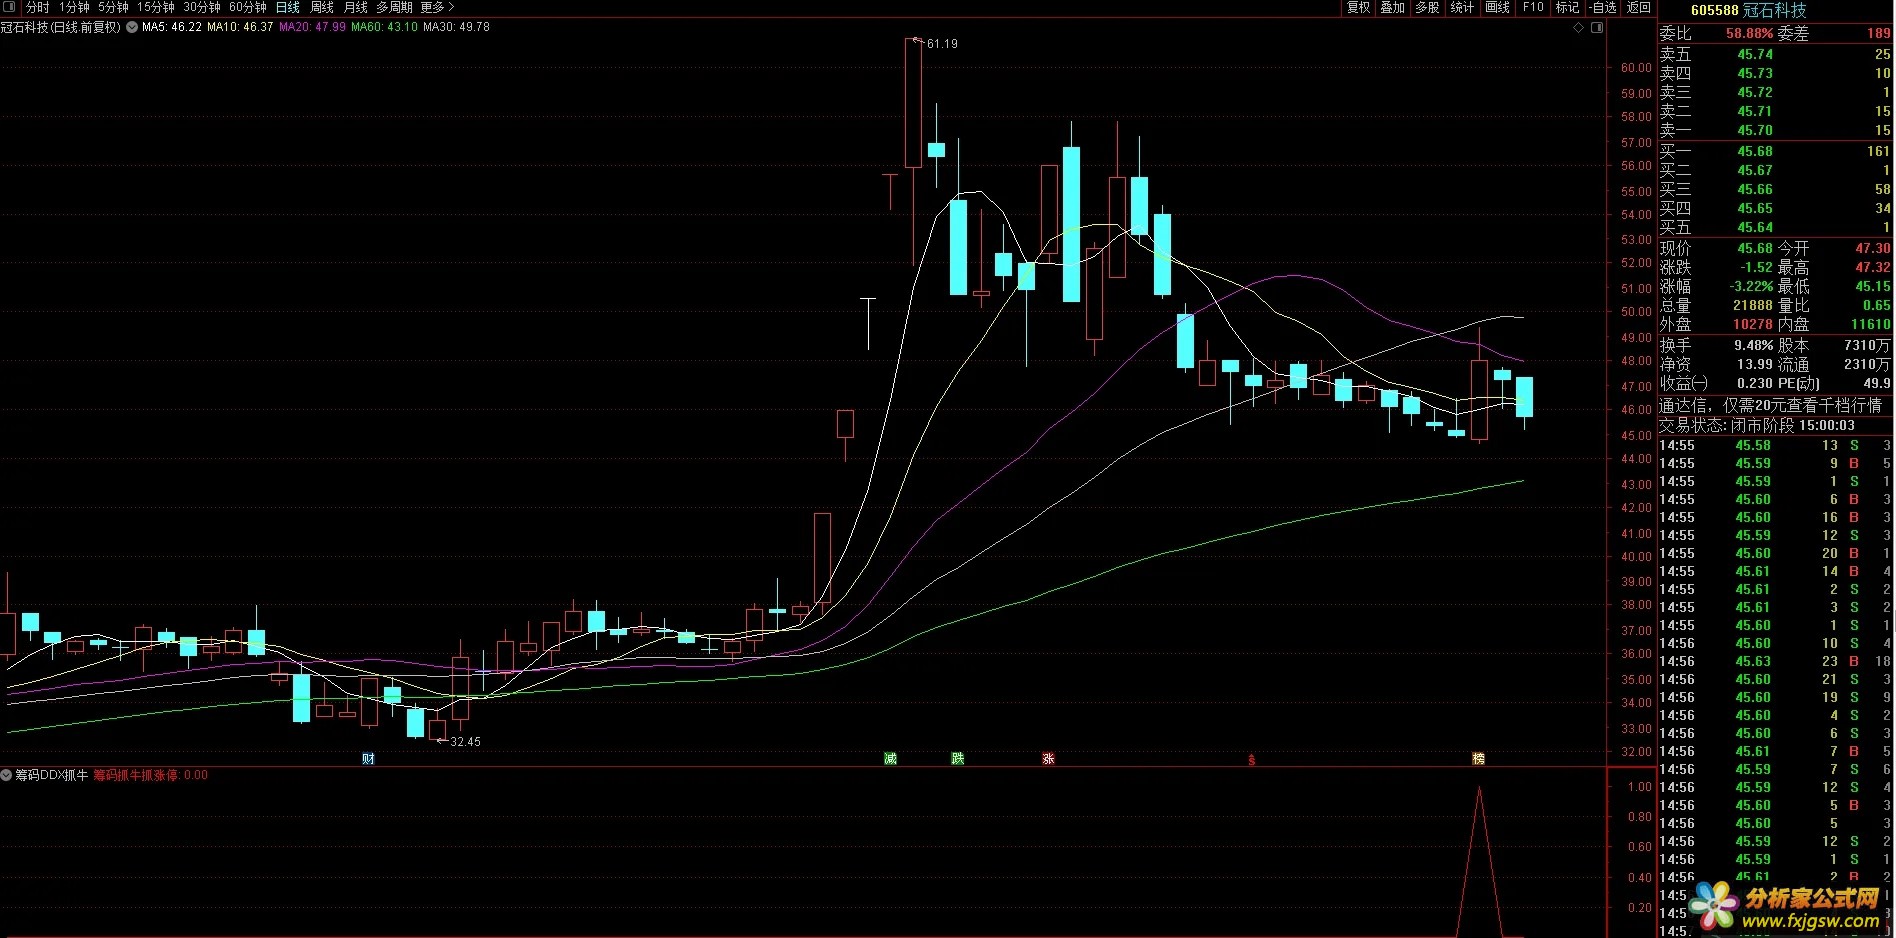Switch to 周线 weekly chart
1896x938 pixels.
[x=322, y=7]
